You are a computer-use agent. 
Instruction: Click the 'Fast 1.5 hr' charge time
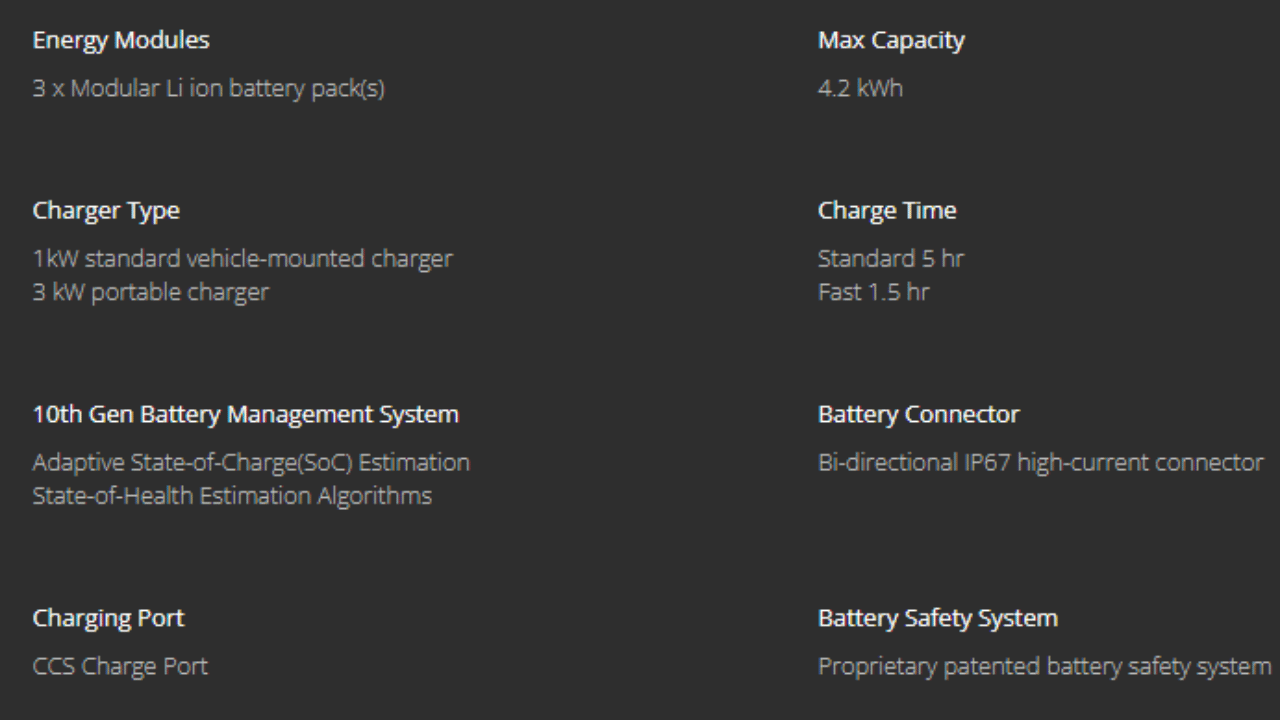(873, 292)
